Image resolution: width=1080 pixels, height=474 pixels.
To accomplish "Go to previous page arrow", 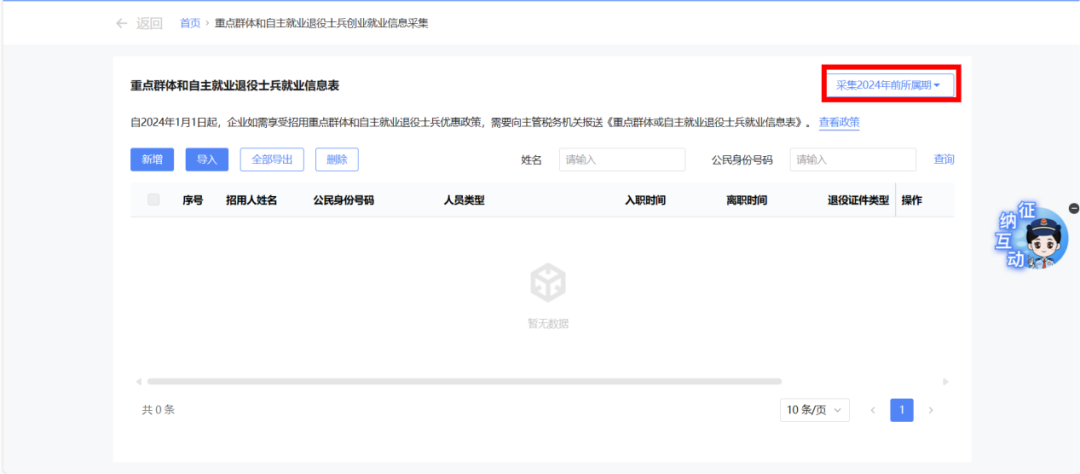I will 872,410.
